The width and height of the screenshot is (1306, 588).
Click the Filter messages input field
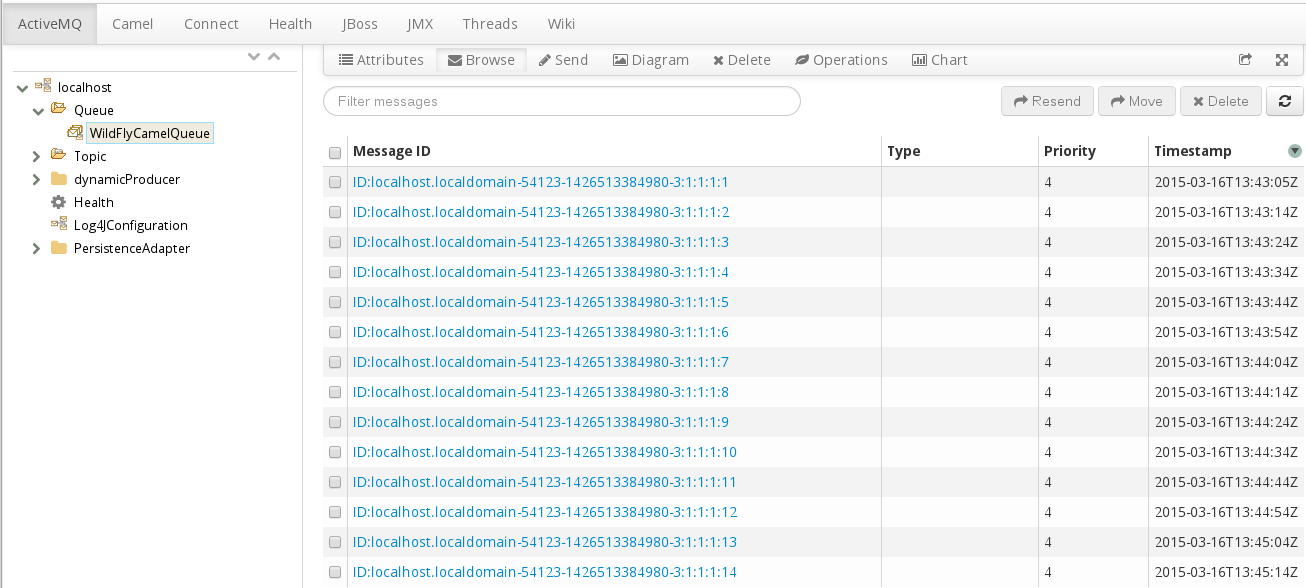click(561, 101)
